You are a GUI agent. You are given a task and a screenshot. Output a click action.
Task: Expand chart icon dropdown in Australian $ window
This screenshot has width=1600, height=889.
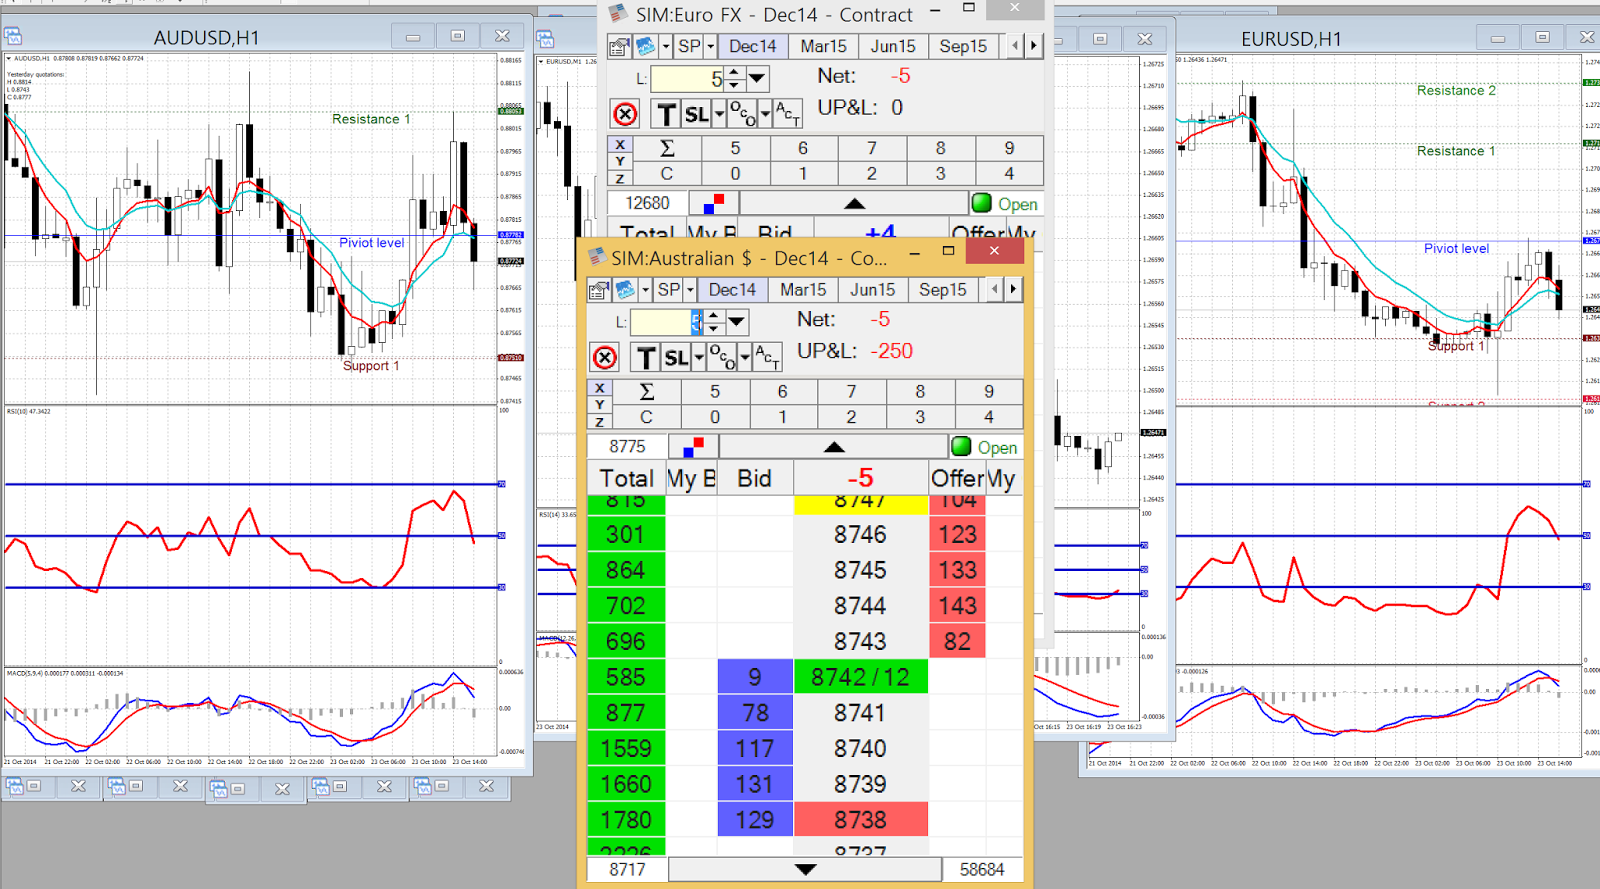click(x=645, y=290)
